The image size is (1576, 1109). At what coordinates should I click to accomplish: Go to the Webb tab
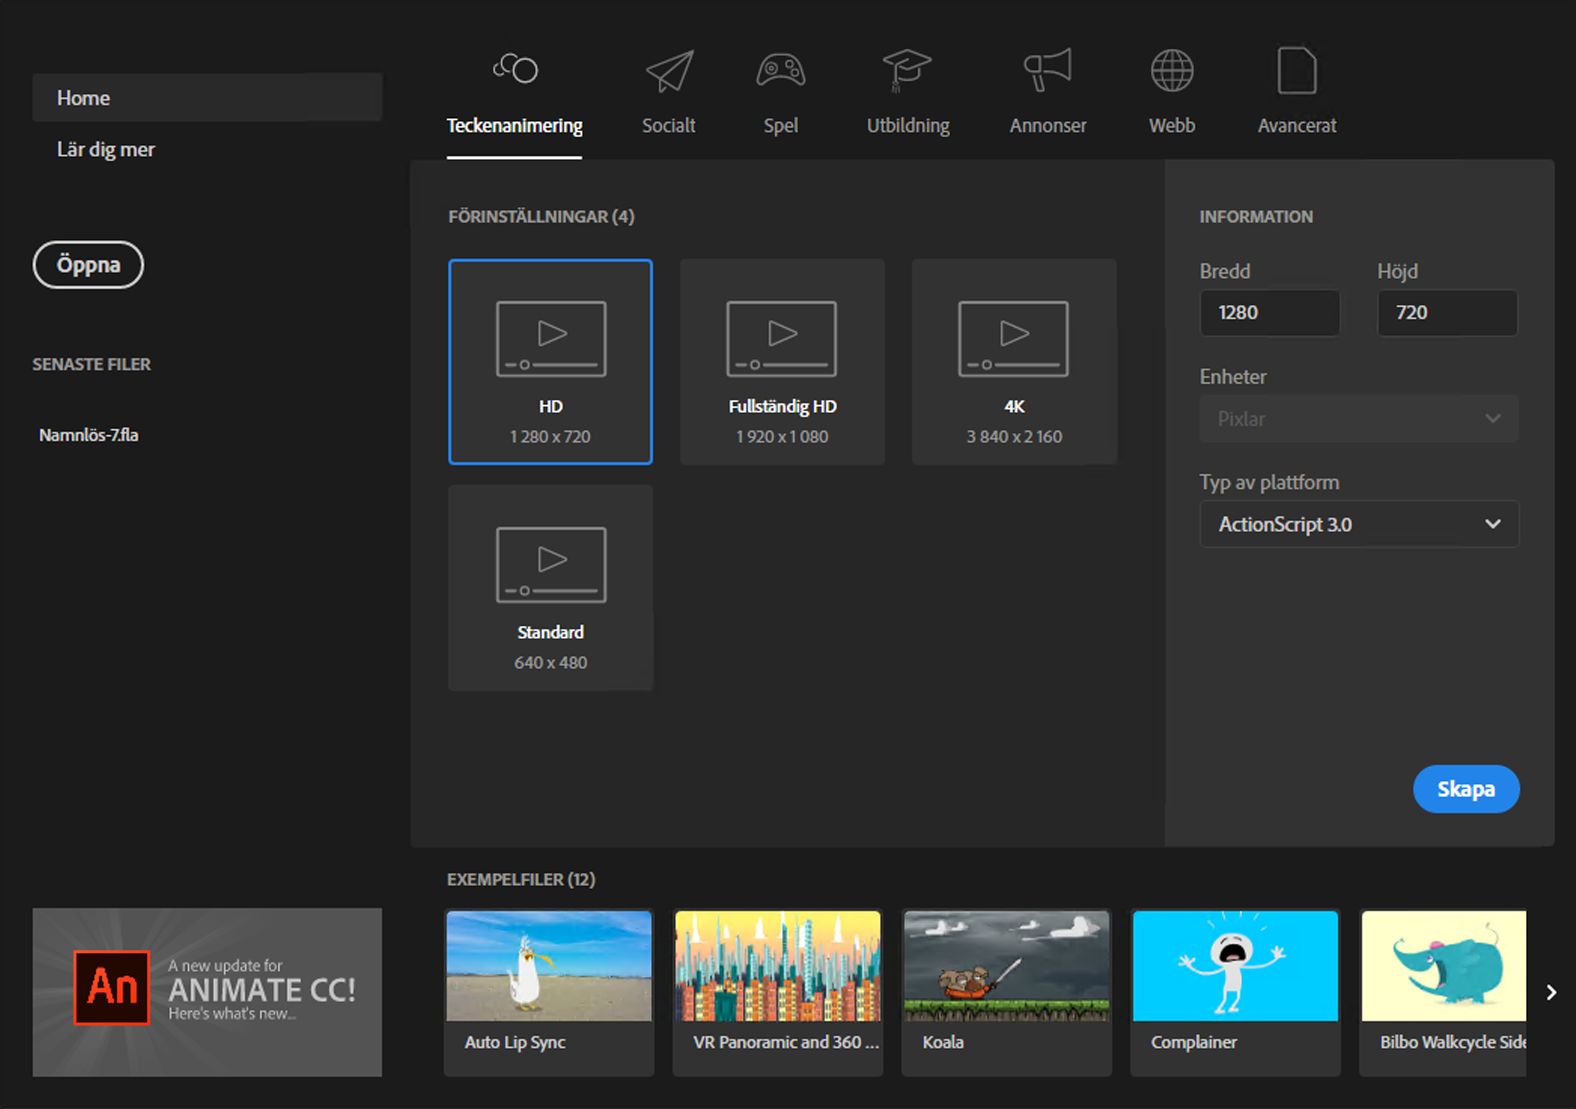tap(1172, 125)
